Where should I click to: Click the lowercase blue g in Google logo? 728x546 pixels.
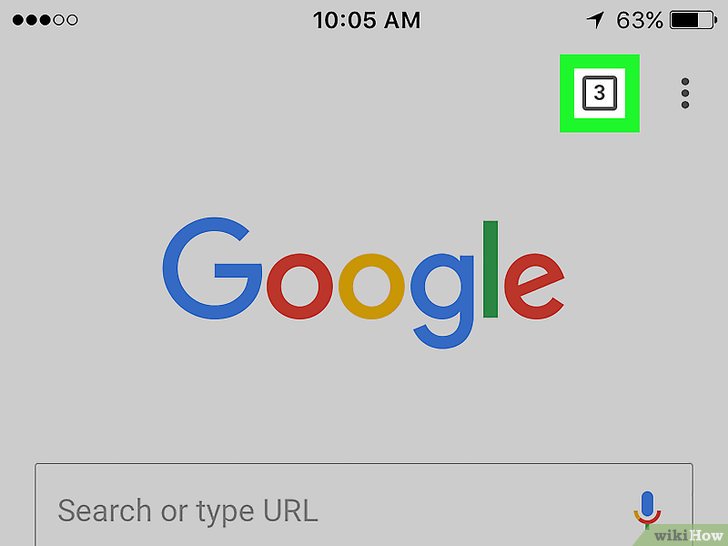[442, 301]
